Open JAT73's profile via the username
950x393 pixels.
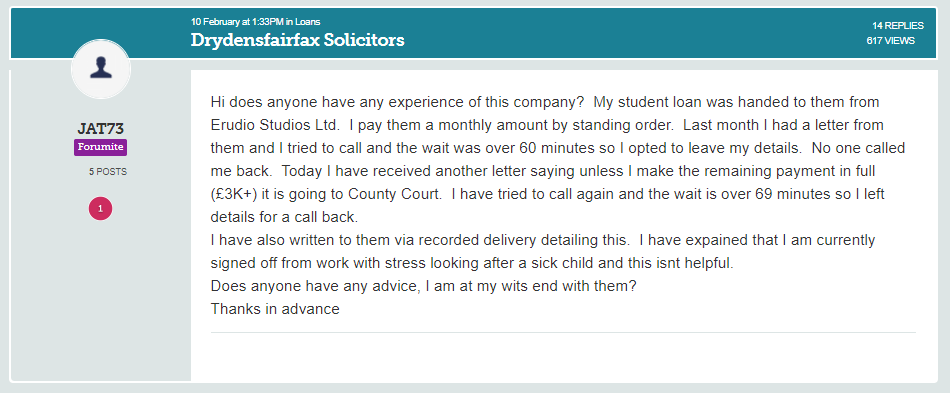(x=101, y=128)
